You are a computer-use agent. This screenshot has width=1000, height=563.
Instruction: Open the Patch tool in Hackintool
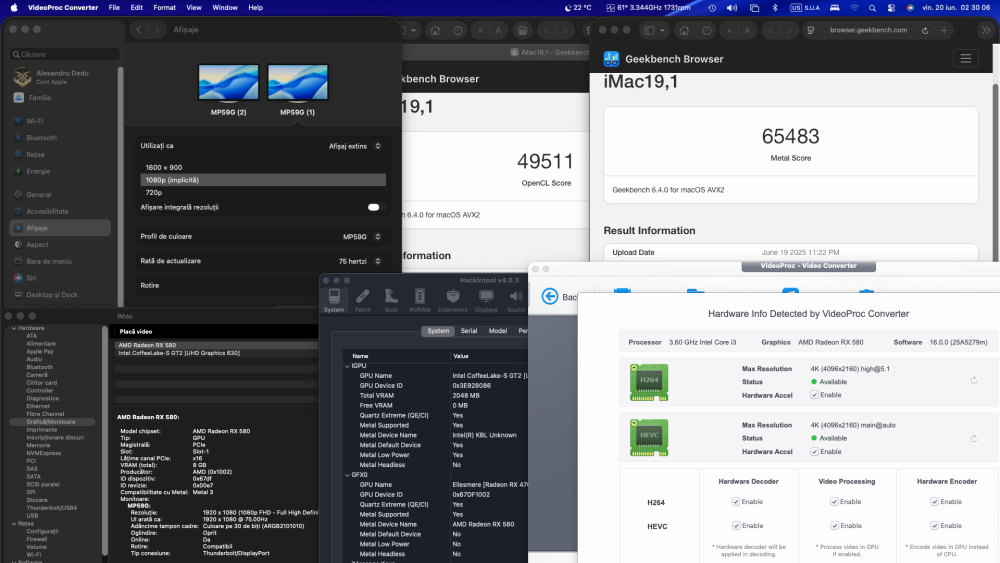[362, 300]
